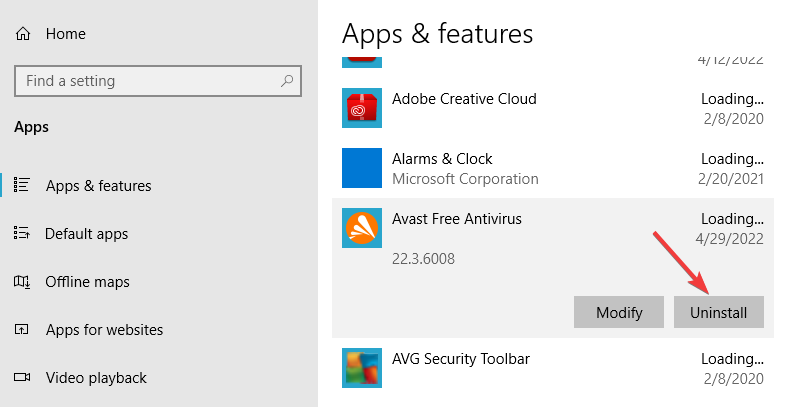The height and width of the screenshot is (407, 793).
Task: Focus the Find a setting search box
Action: pyautogui.click(x=158, y=81)
